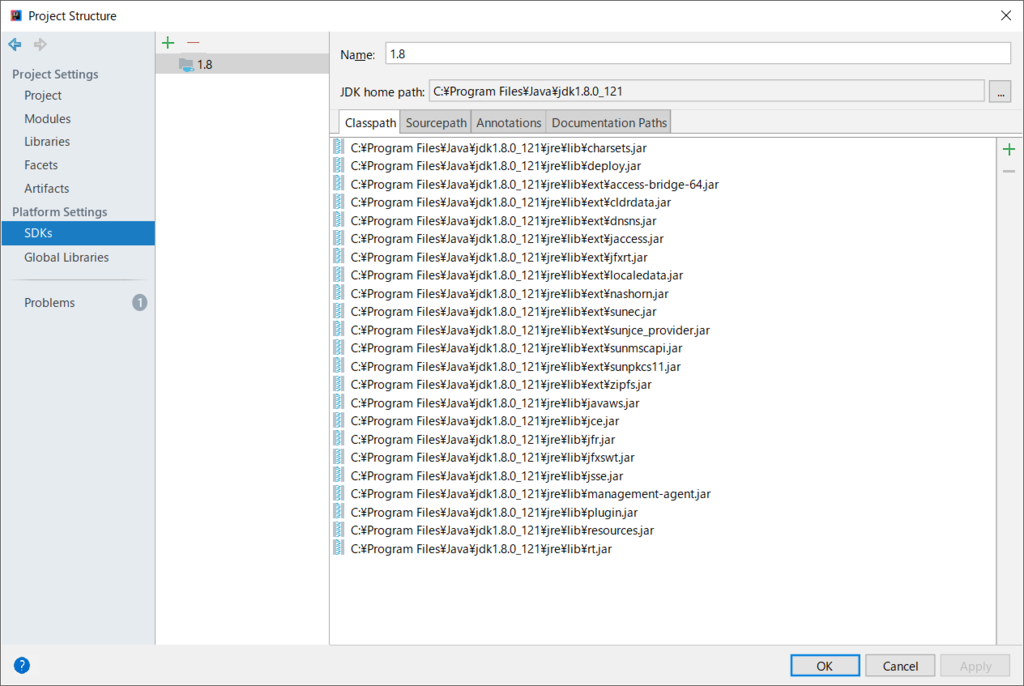Click the Name input field

(698, 54)
